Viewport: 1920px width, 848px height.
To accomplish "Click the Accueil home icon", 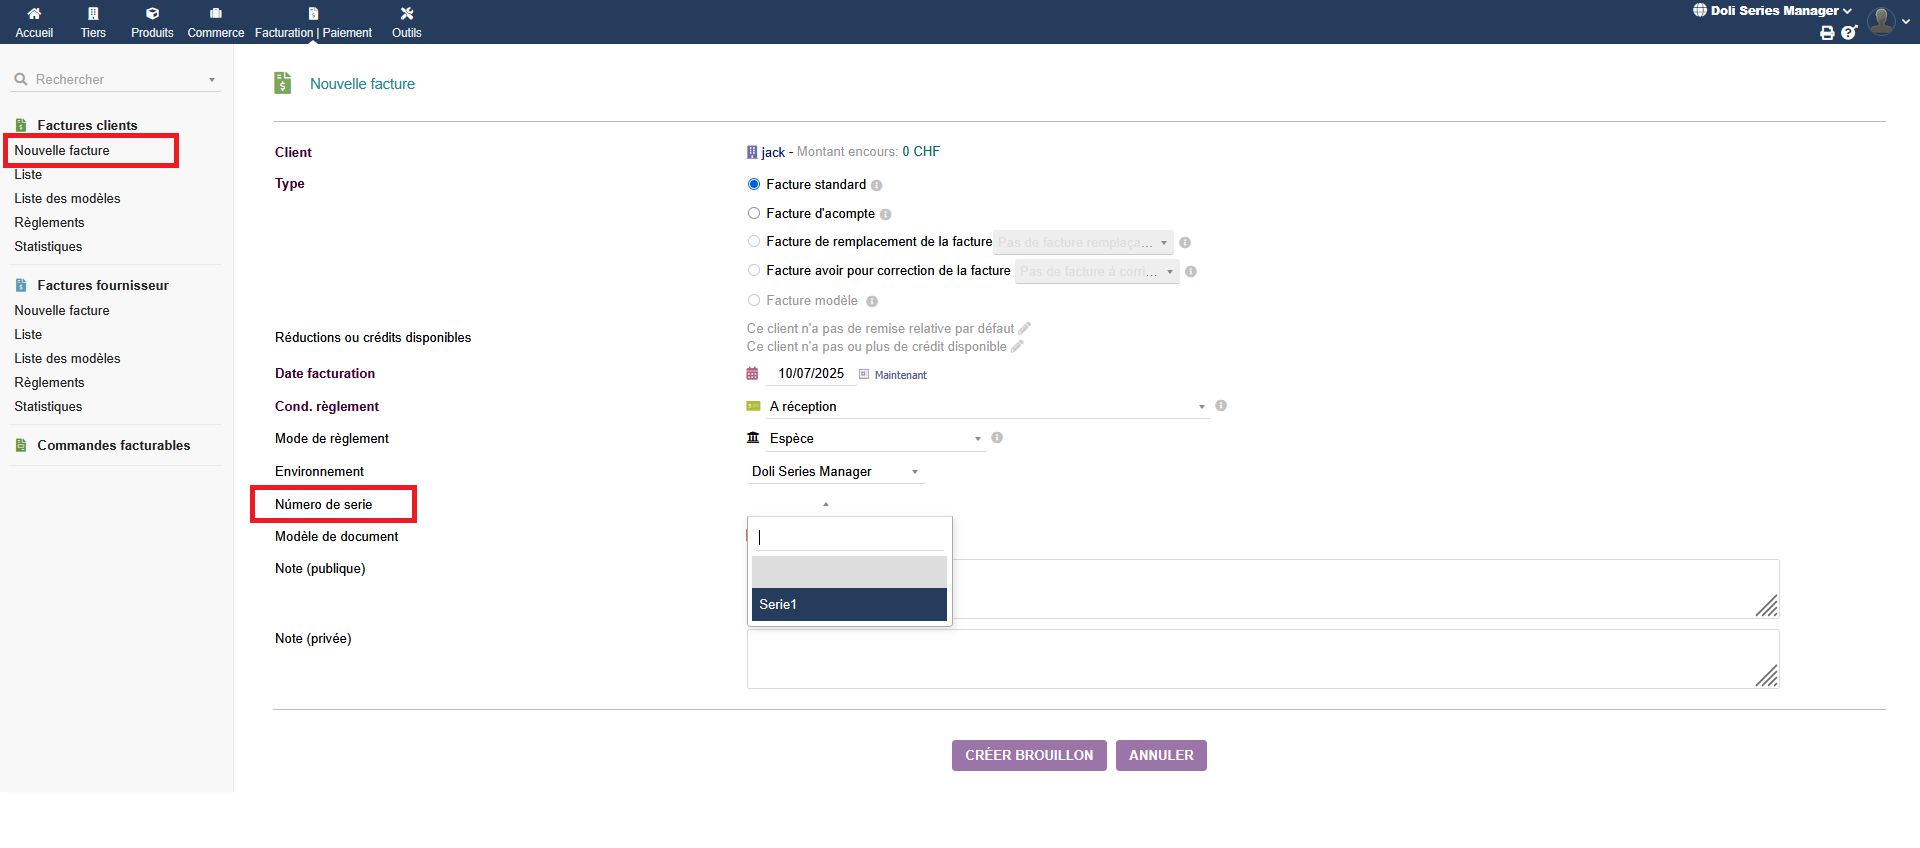I will click(x=34, y=14).
